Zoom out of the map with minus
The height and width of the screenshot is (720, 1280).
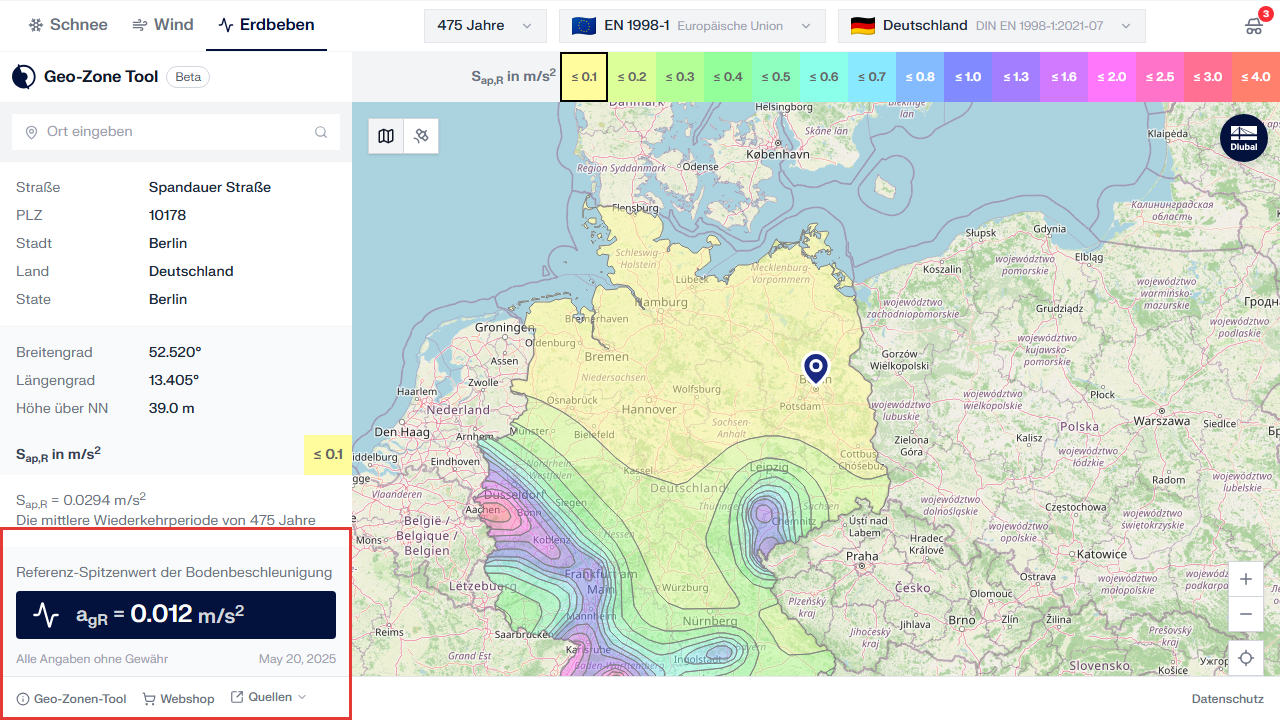[x=1246, y=614]
